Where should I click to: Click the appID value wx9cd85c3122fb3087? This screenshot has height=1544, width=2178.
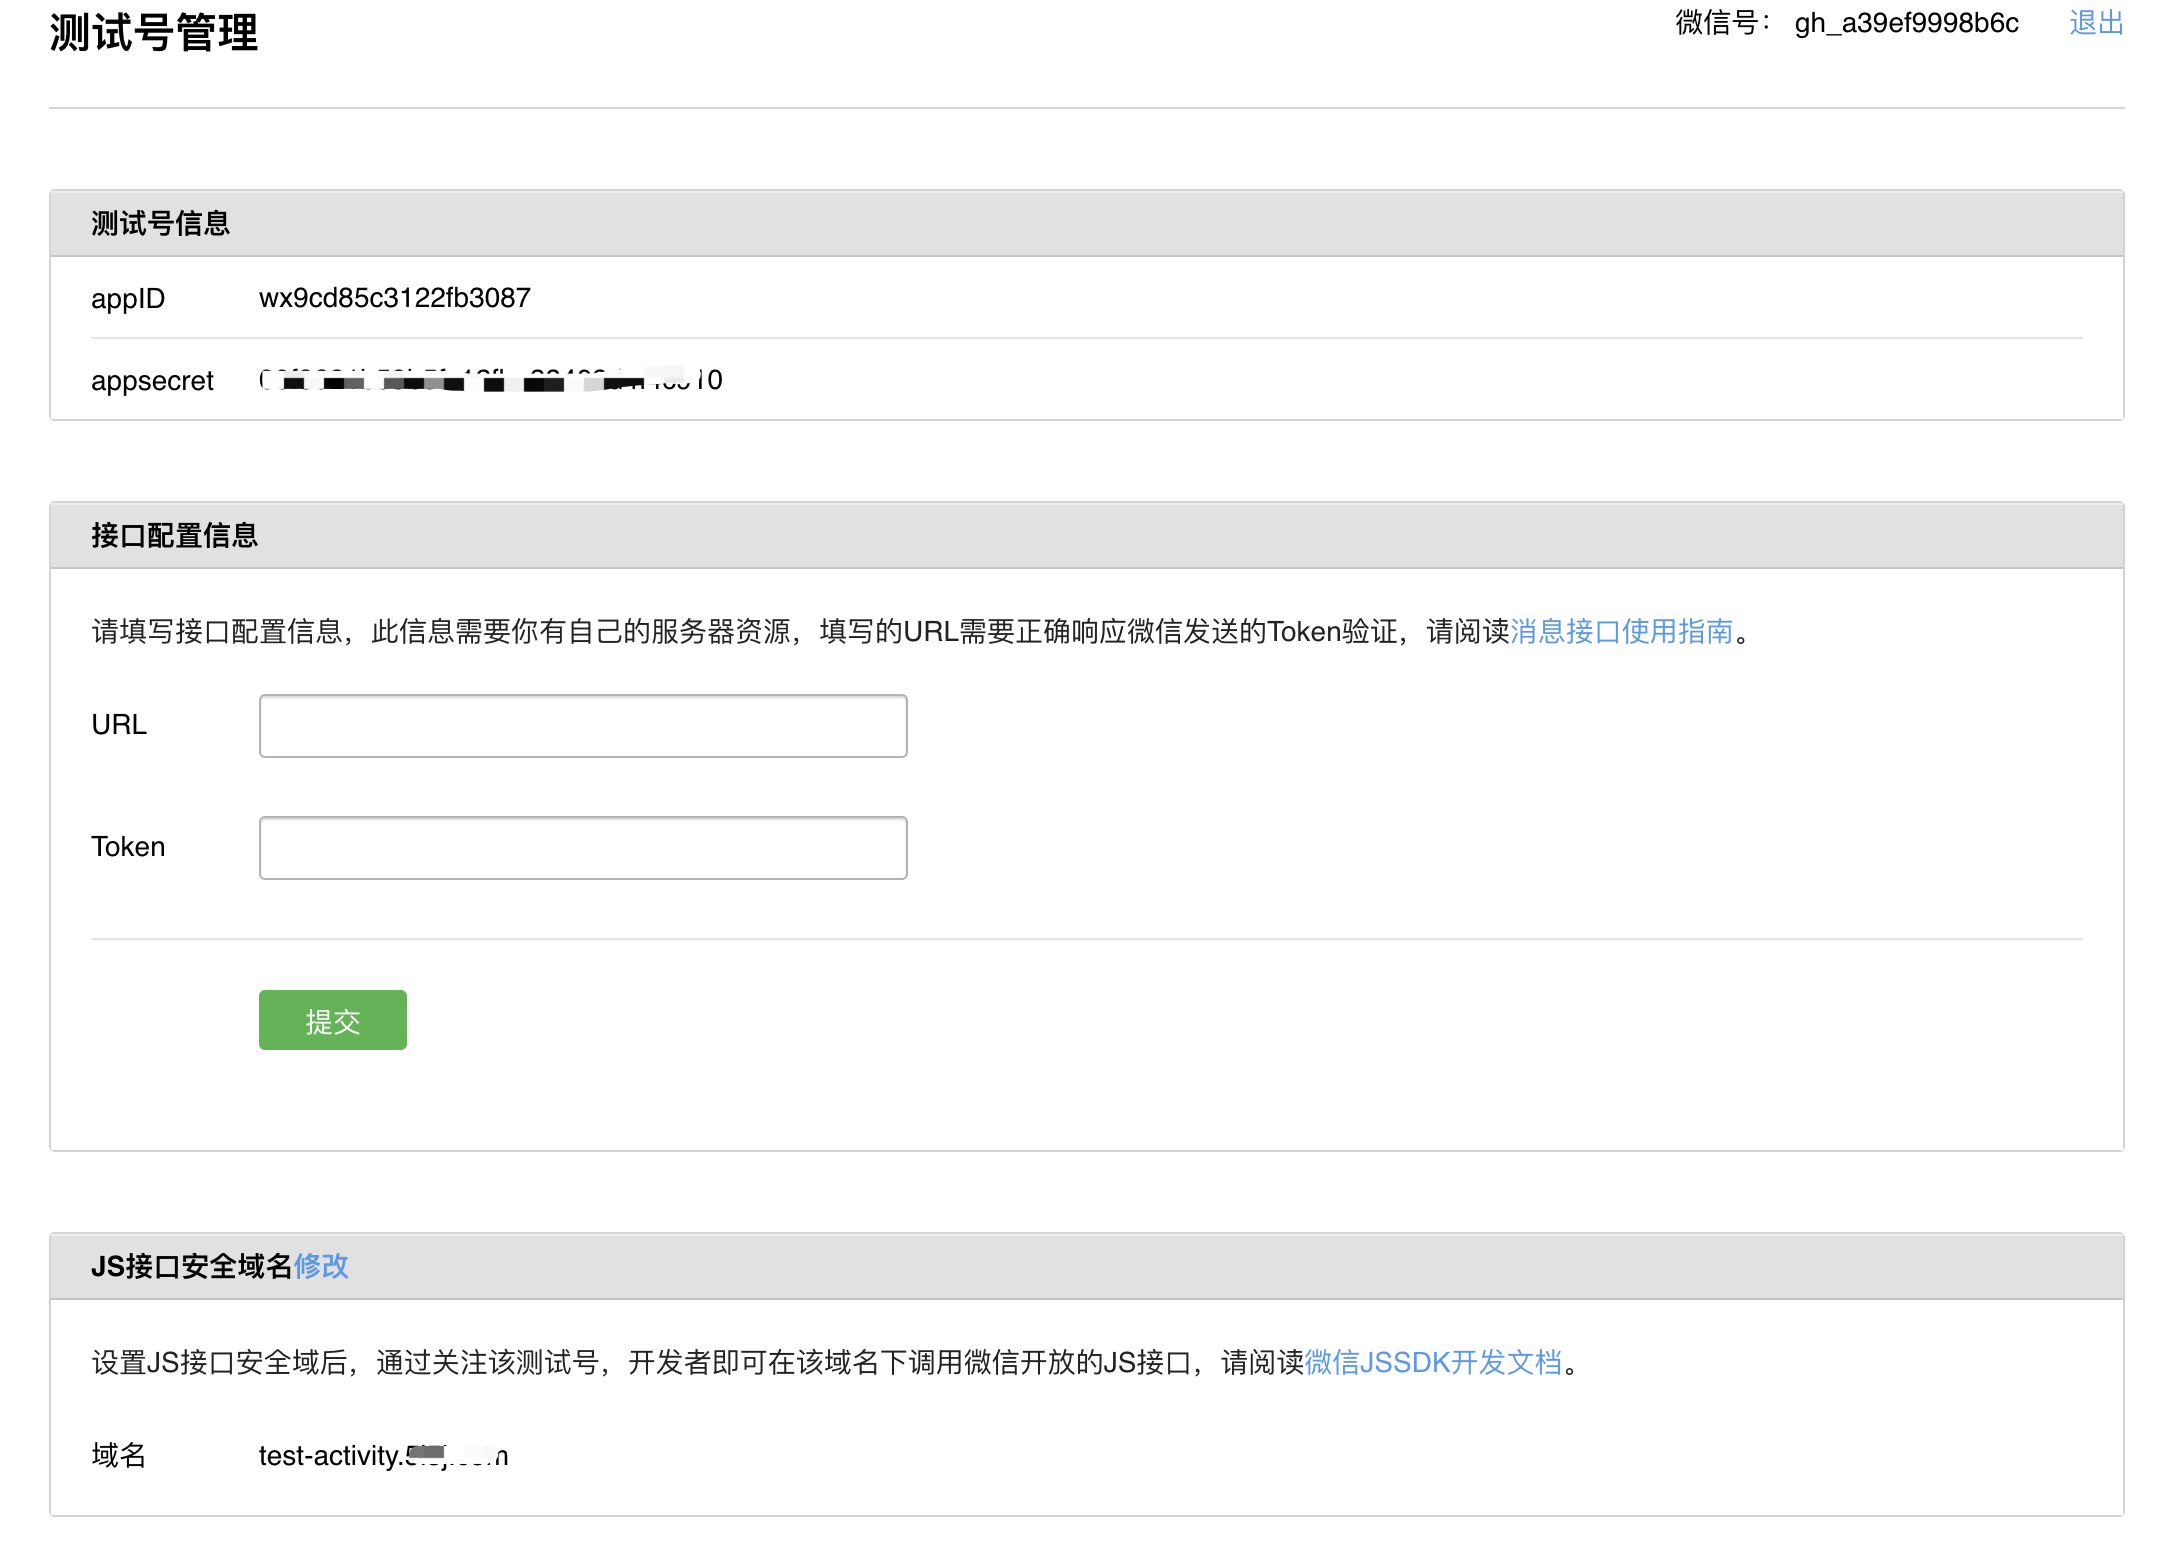[394, 298]
